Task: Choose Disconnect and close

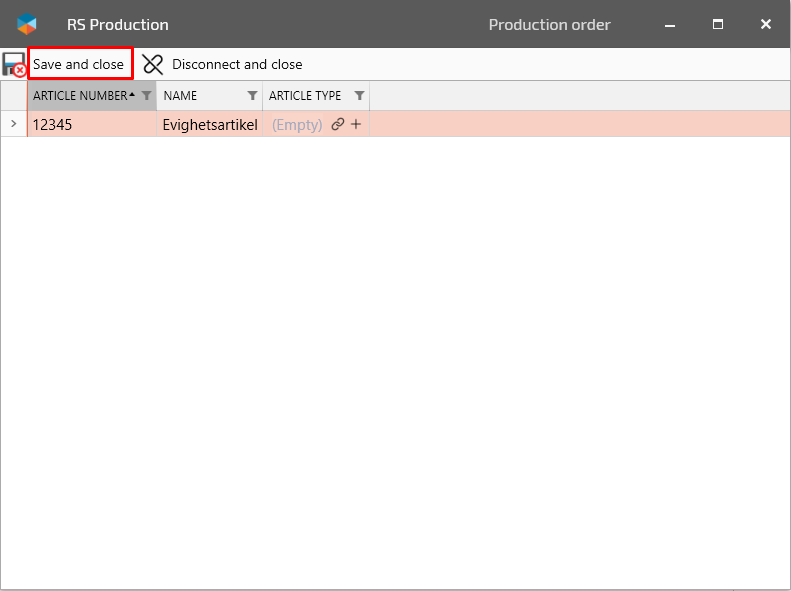Action: pos(237,65)
